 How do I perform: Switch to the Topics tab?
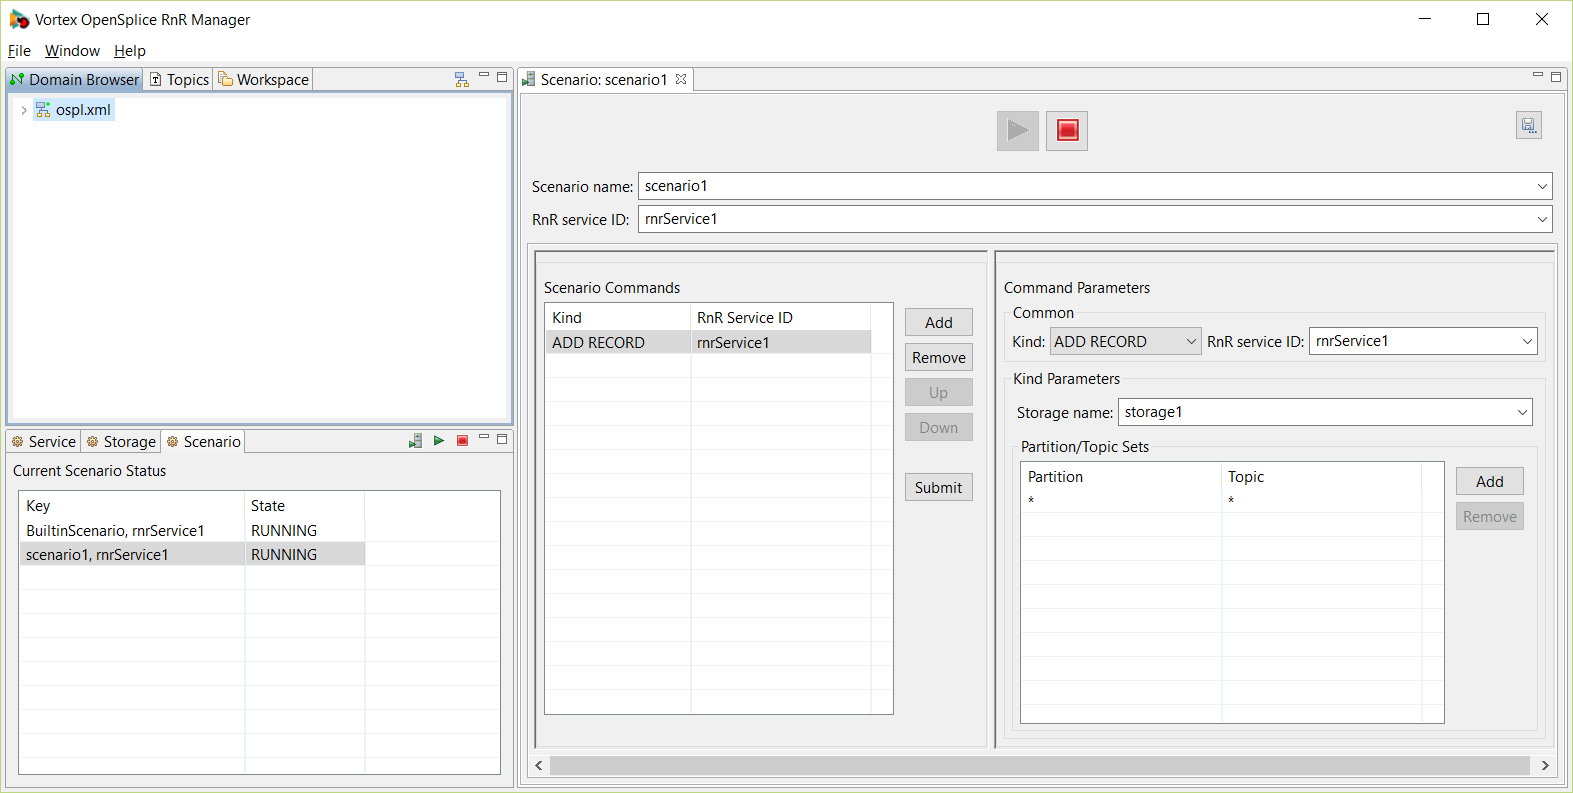click(x=179, y=79)
